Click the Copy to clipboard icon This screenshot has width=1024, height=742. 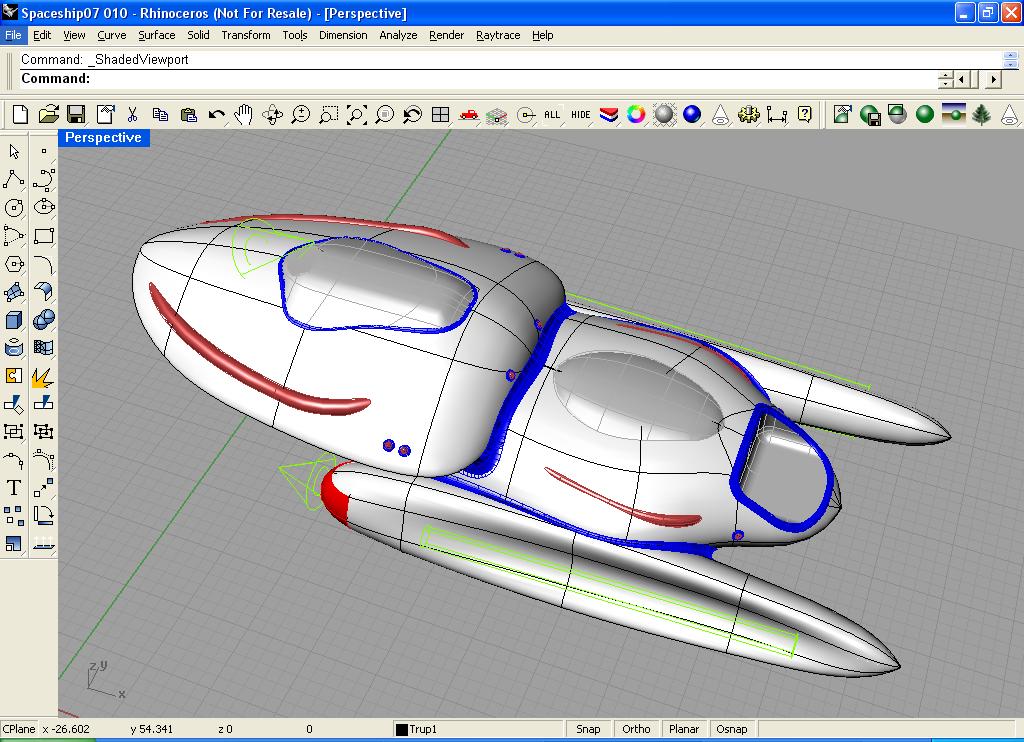(x=160, y=115)
